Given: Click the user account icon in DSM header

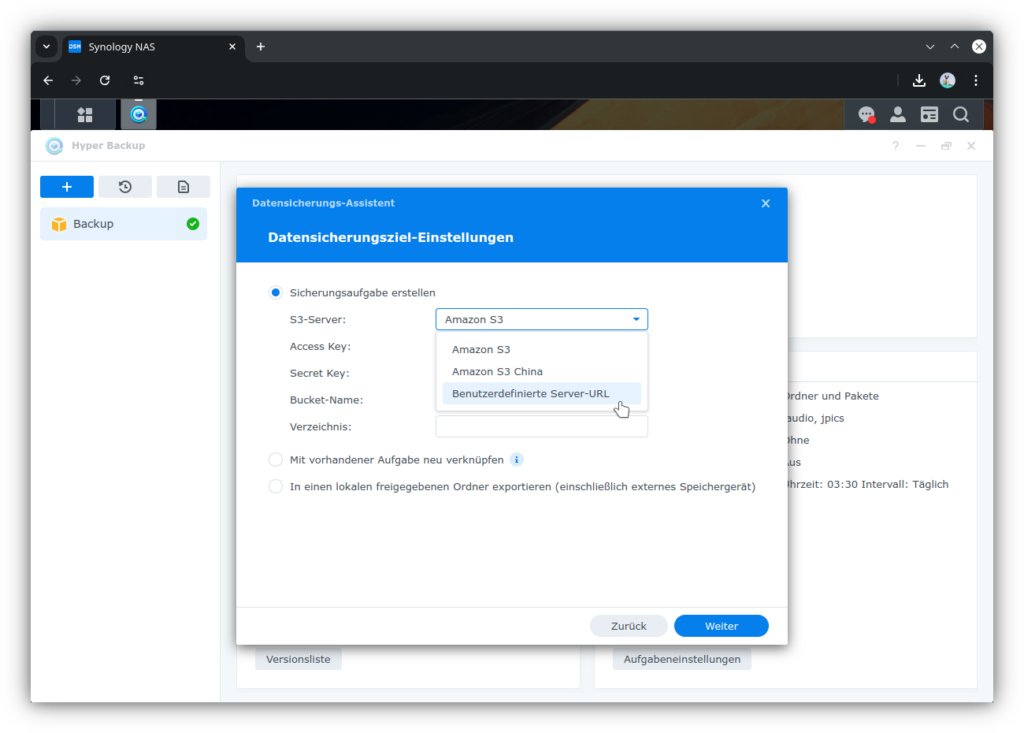Looking at the screenshot, I should [x=897, y=114].
